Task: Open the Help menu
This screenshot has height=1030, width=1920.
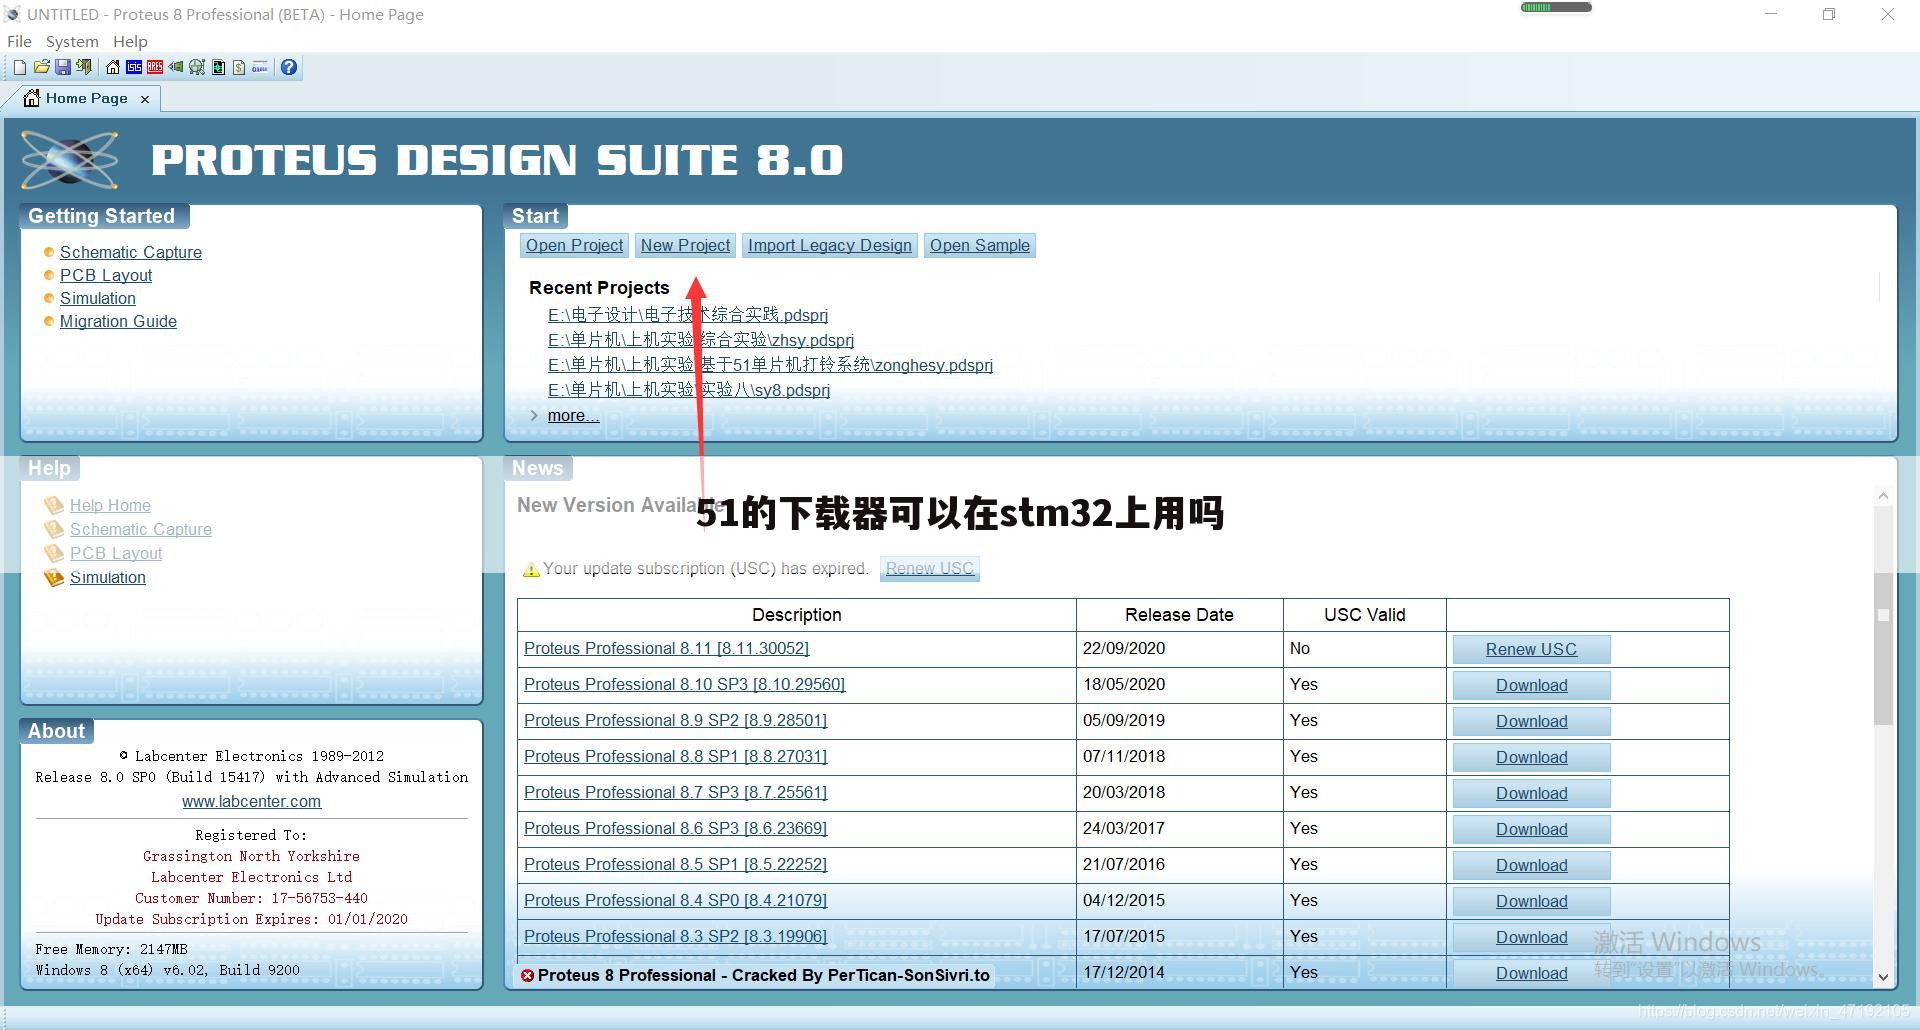Action: [x=130, y=41]
